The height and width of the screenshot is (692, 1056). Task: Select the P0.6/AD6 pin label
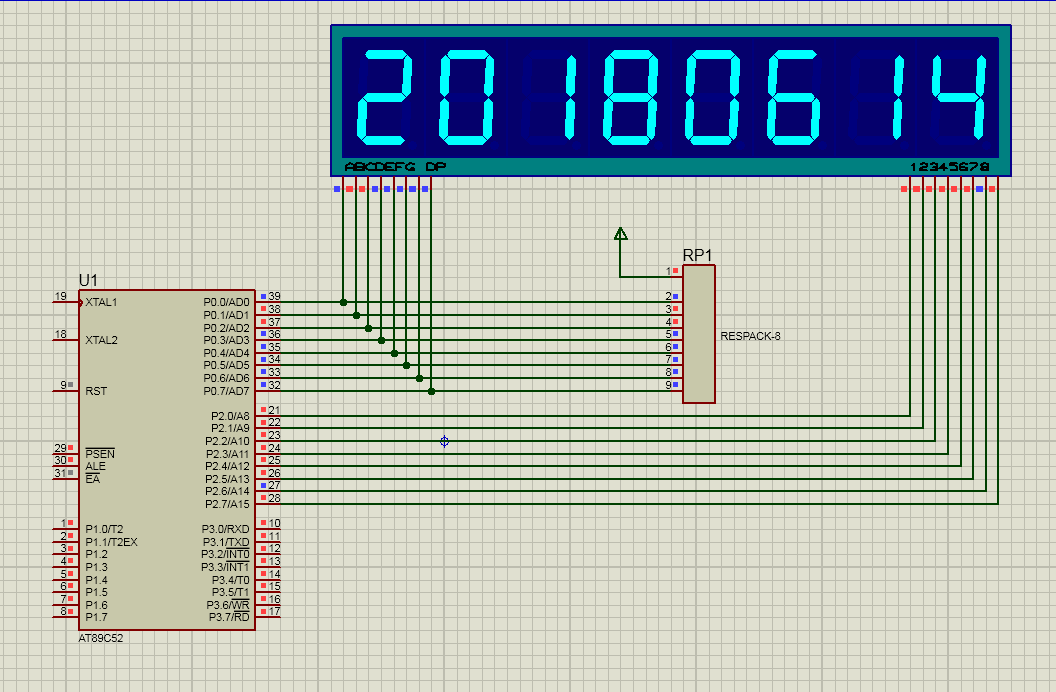click(226, 378)
